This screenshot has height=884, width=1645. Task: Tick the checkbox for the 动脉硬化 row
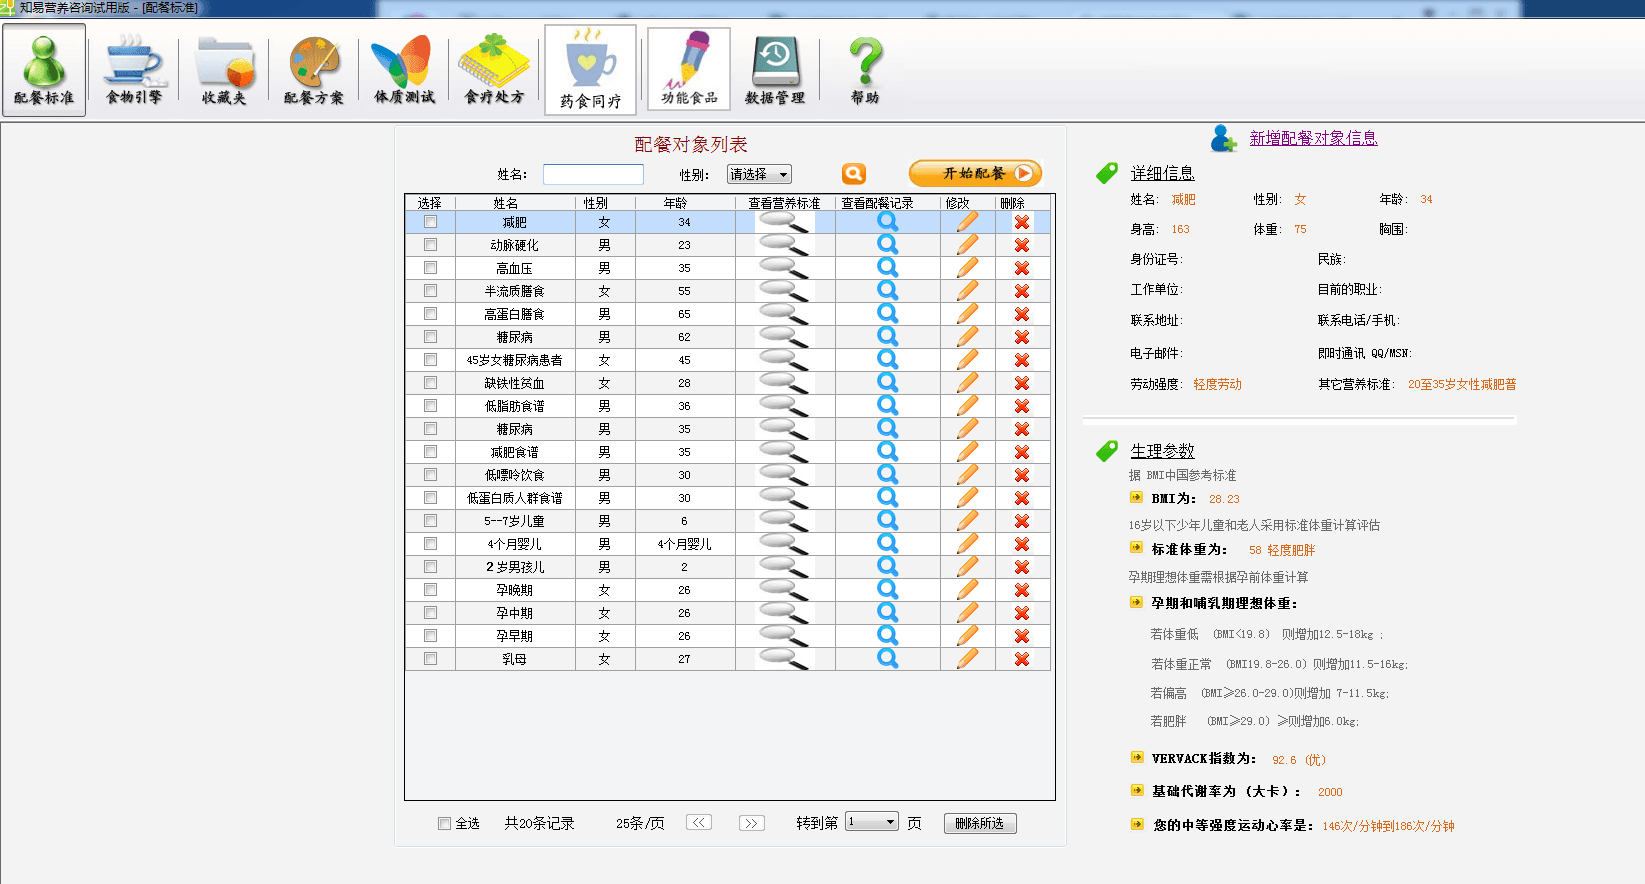point(430,245)
